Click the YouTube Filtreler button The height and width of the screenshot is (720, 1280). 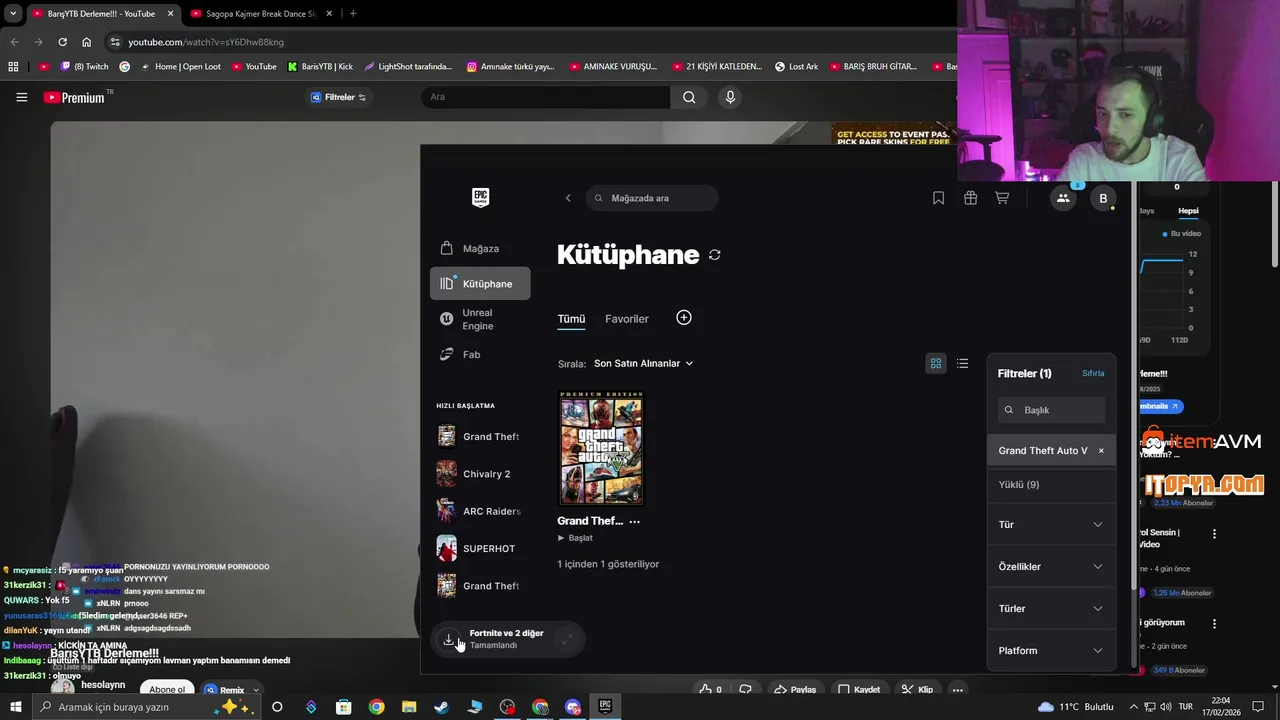click(338, 97)
